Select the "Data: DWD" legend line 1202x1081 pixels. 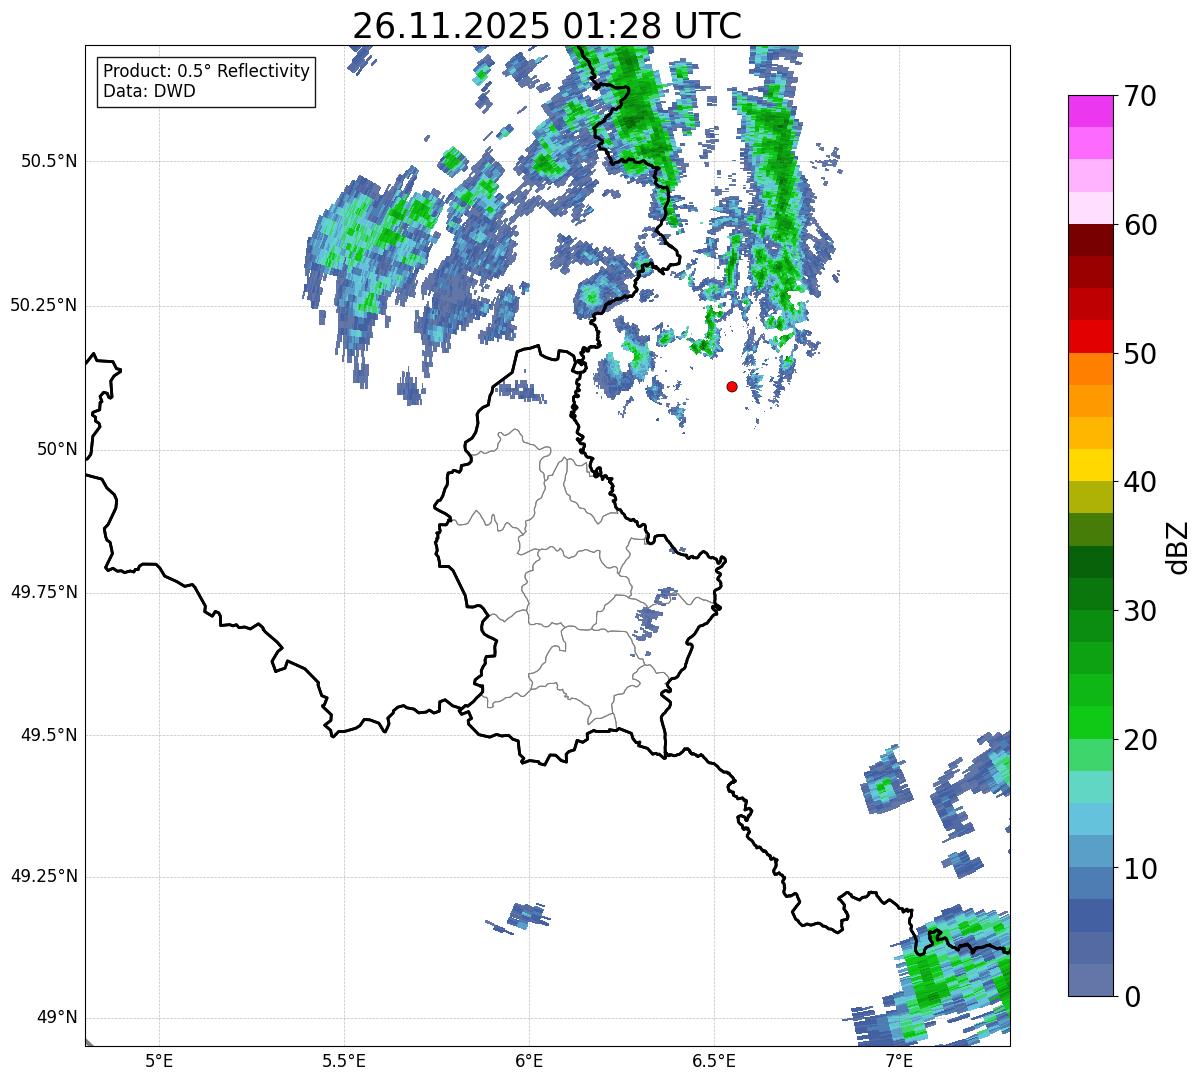(x=150, y=92)
